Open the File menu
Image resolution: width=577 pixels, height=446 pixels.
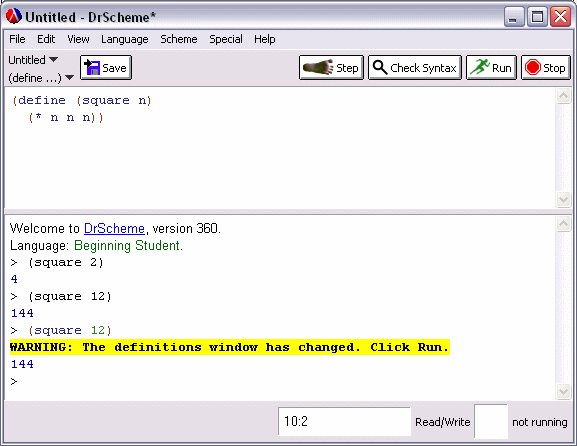point(17,39)
